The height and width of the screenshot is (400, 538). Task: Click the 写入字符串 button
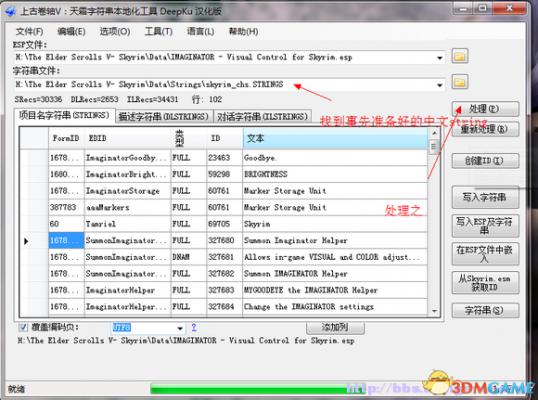[485, 197]
